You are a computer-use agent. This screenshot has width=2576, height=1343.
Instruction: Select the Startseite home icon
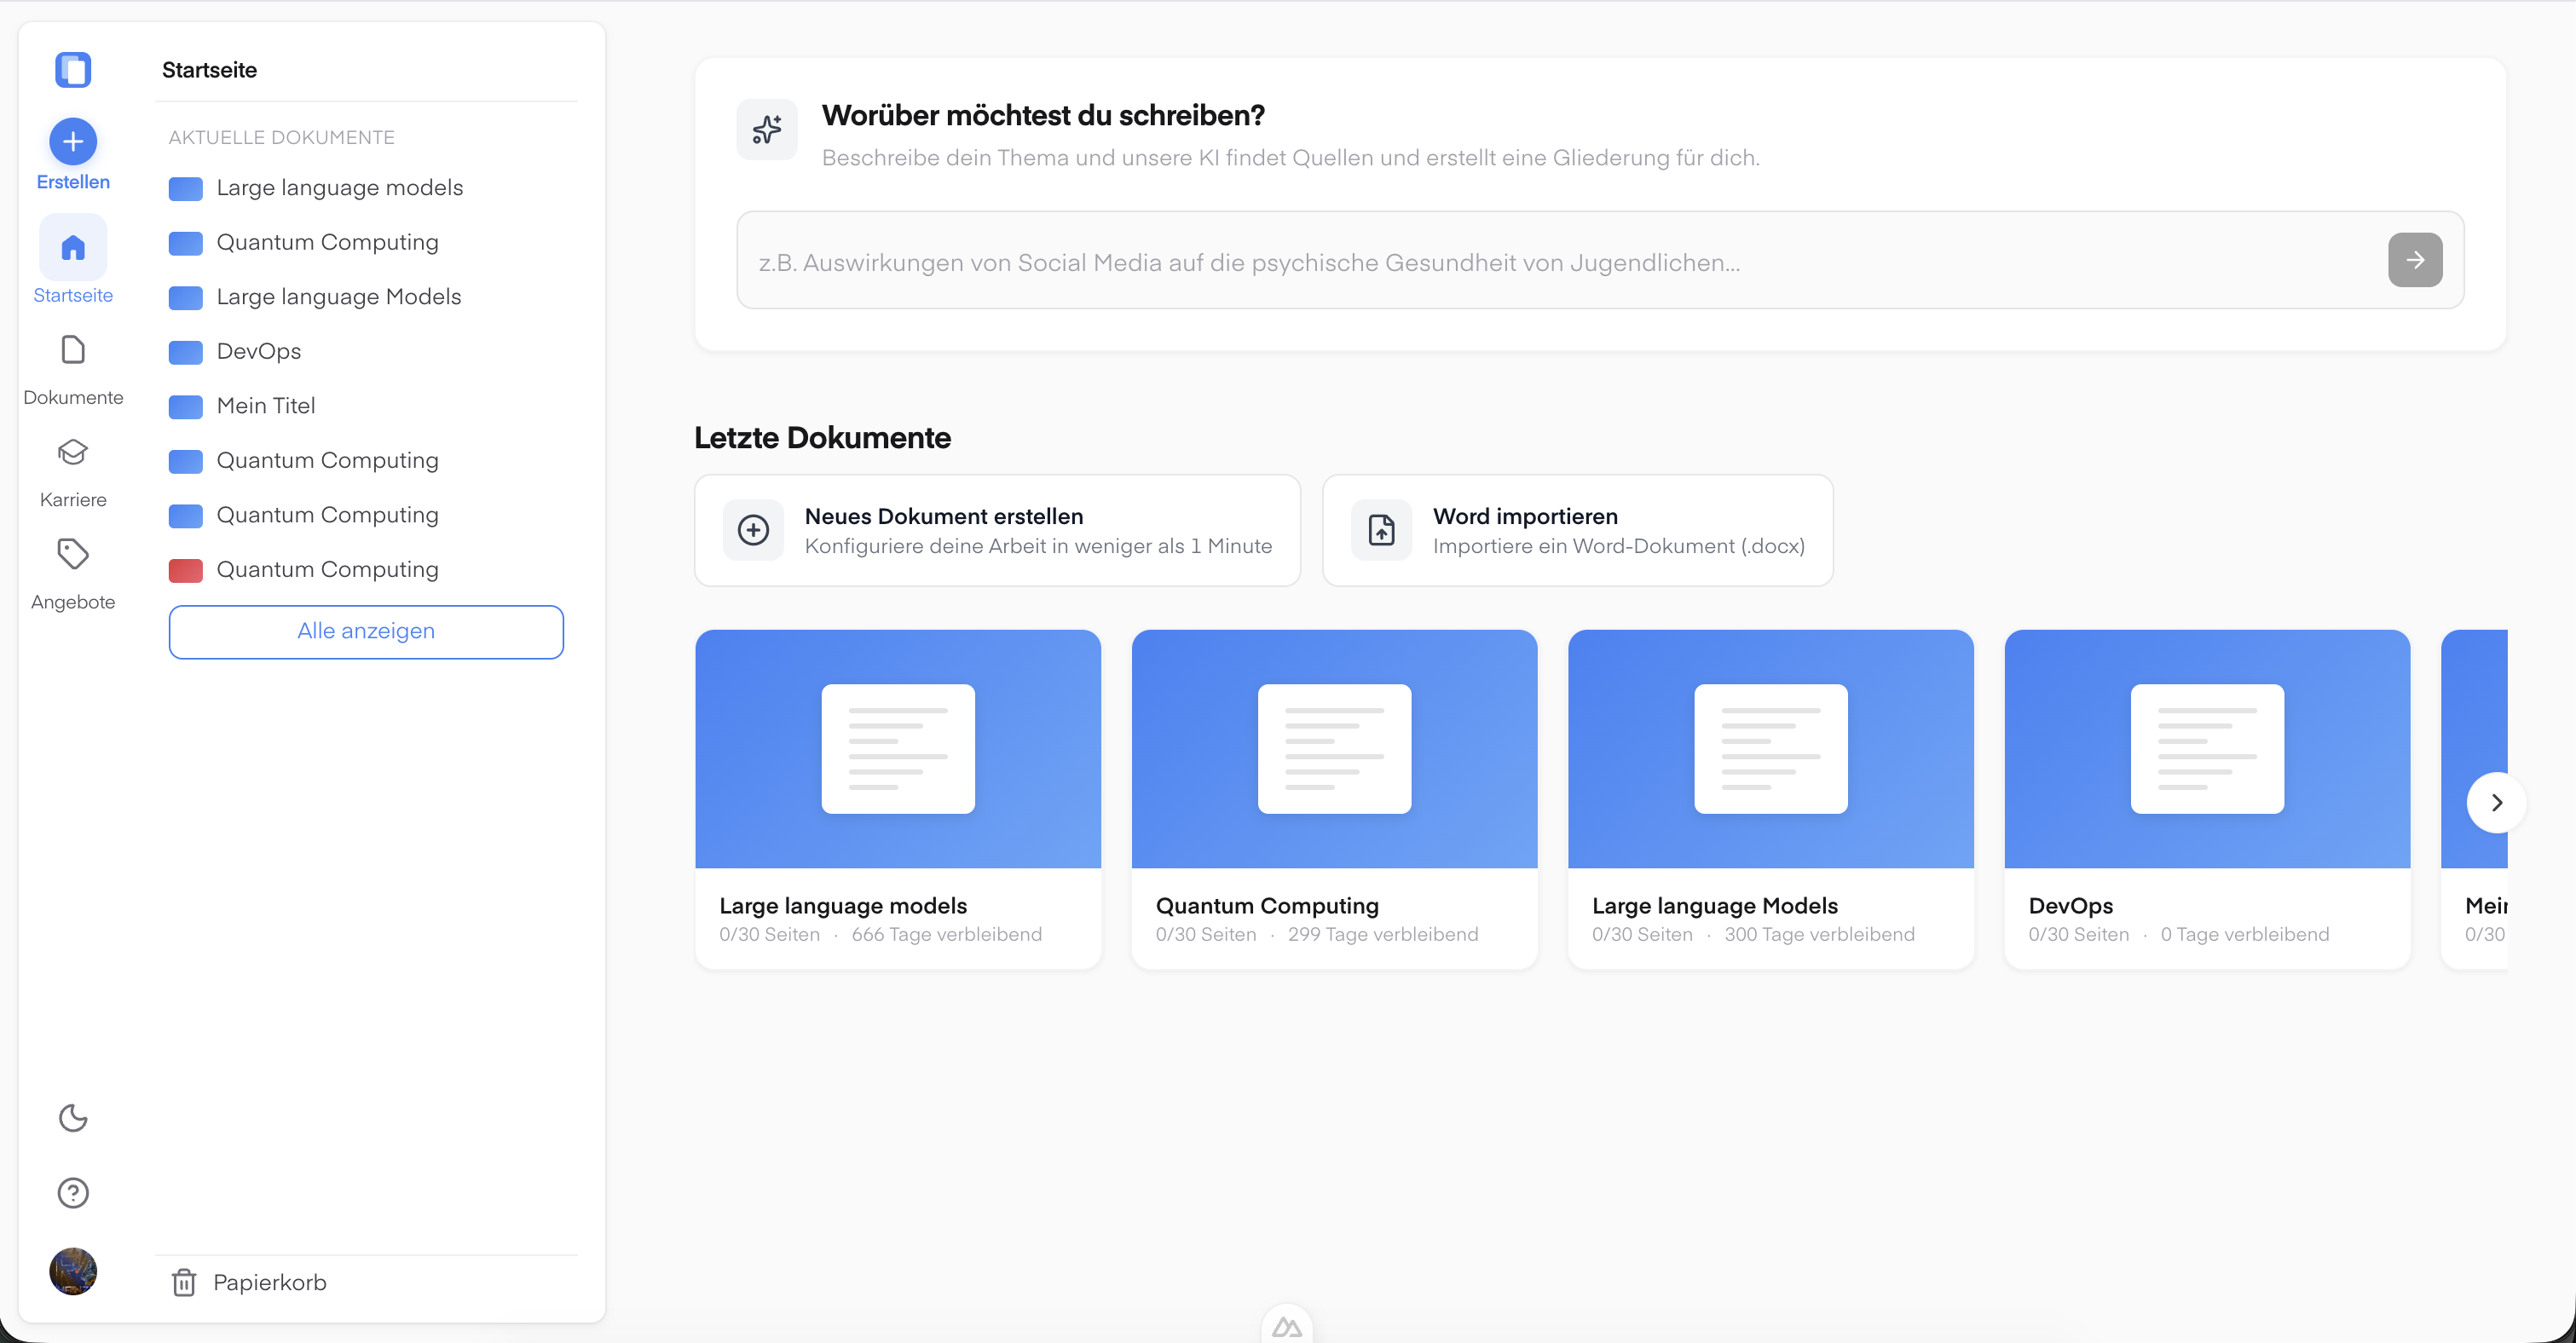click(72, 247)
